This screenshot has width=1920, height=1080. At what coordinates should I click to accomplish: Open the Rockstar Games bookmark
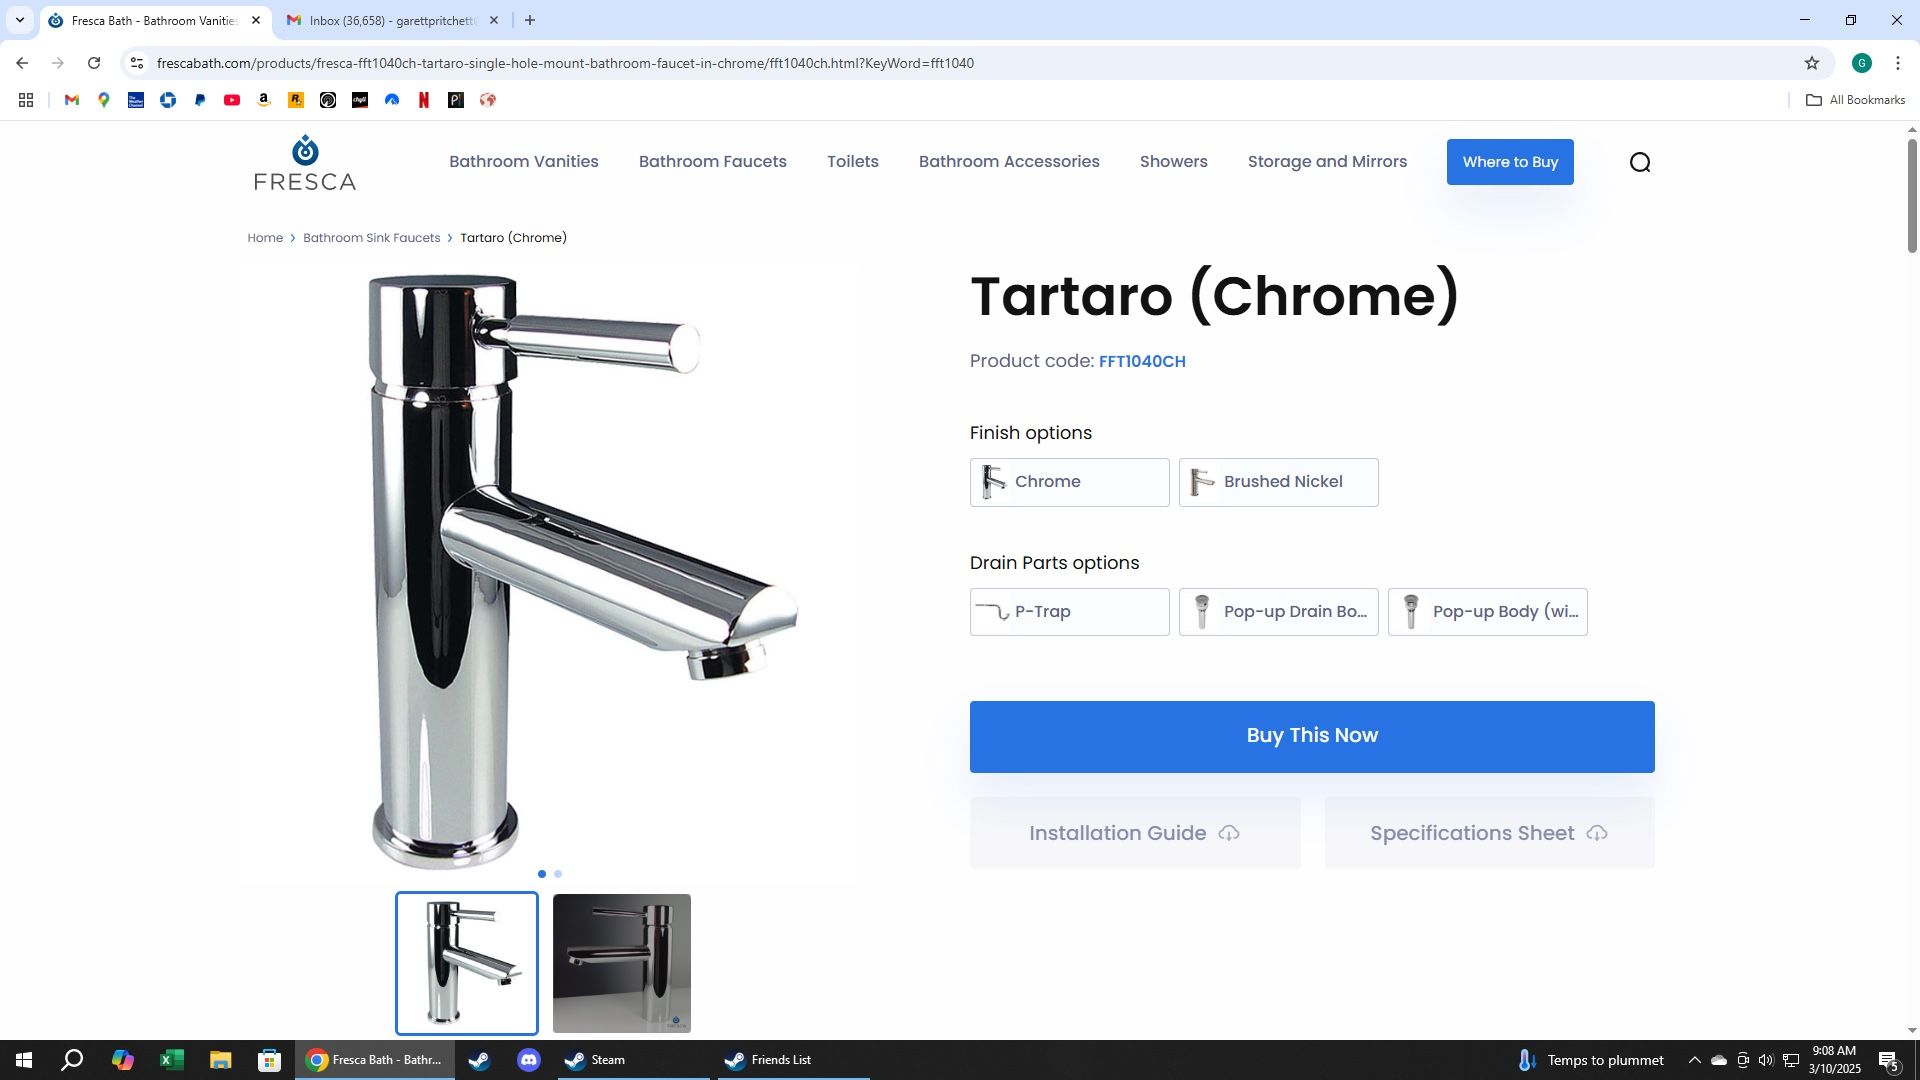click(x=296, y=100)
